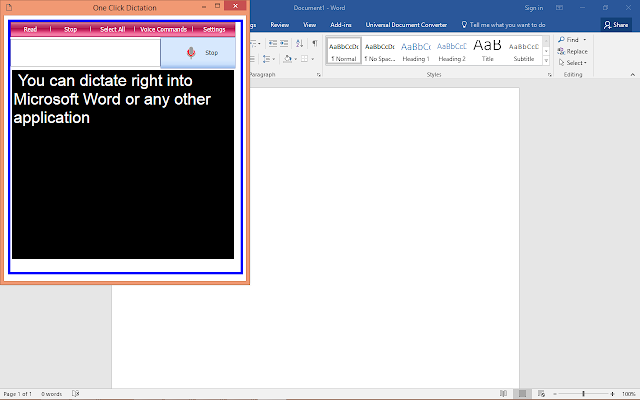Click the Sort A-Z icon
Viewport: 640px width, 400px height.
300,43
